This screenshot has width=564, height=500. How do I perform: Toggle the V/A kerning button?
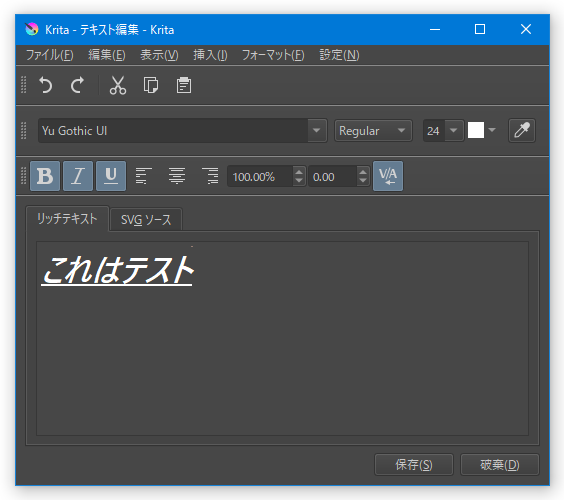388,176
